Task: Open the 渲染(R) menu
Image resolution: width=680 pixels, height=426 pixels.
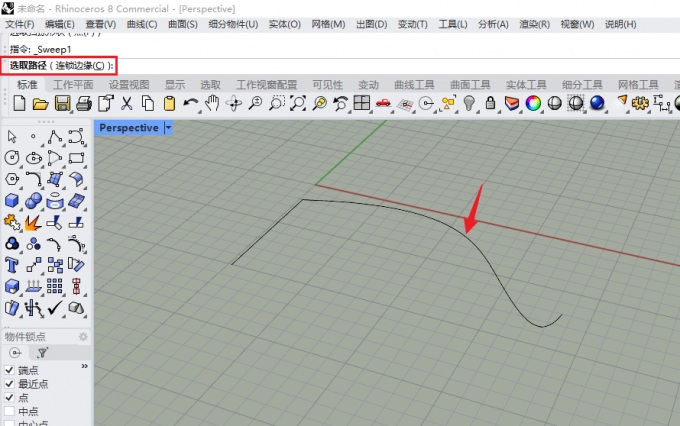Action: (x=534, y=24)
